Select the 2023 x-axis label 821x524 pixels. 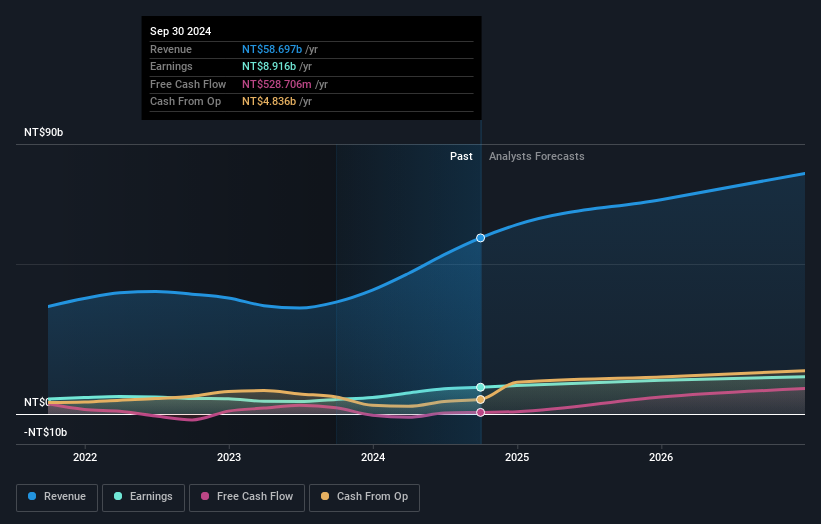click(229, 457)
